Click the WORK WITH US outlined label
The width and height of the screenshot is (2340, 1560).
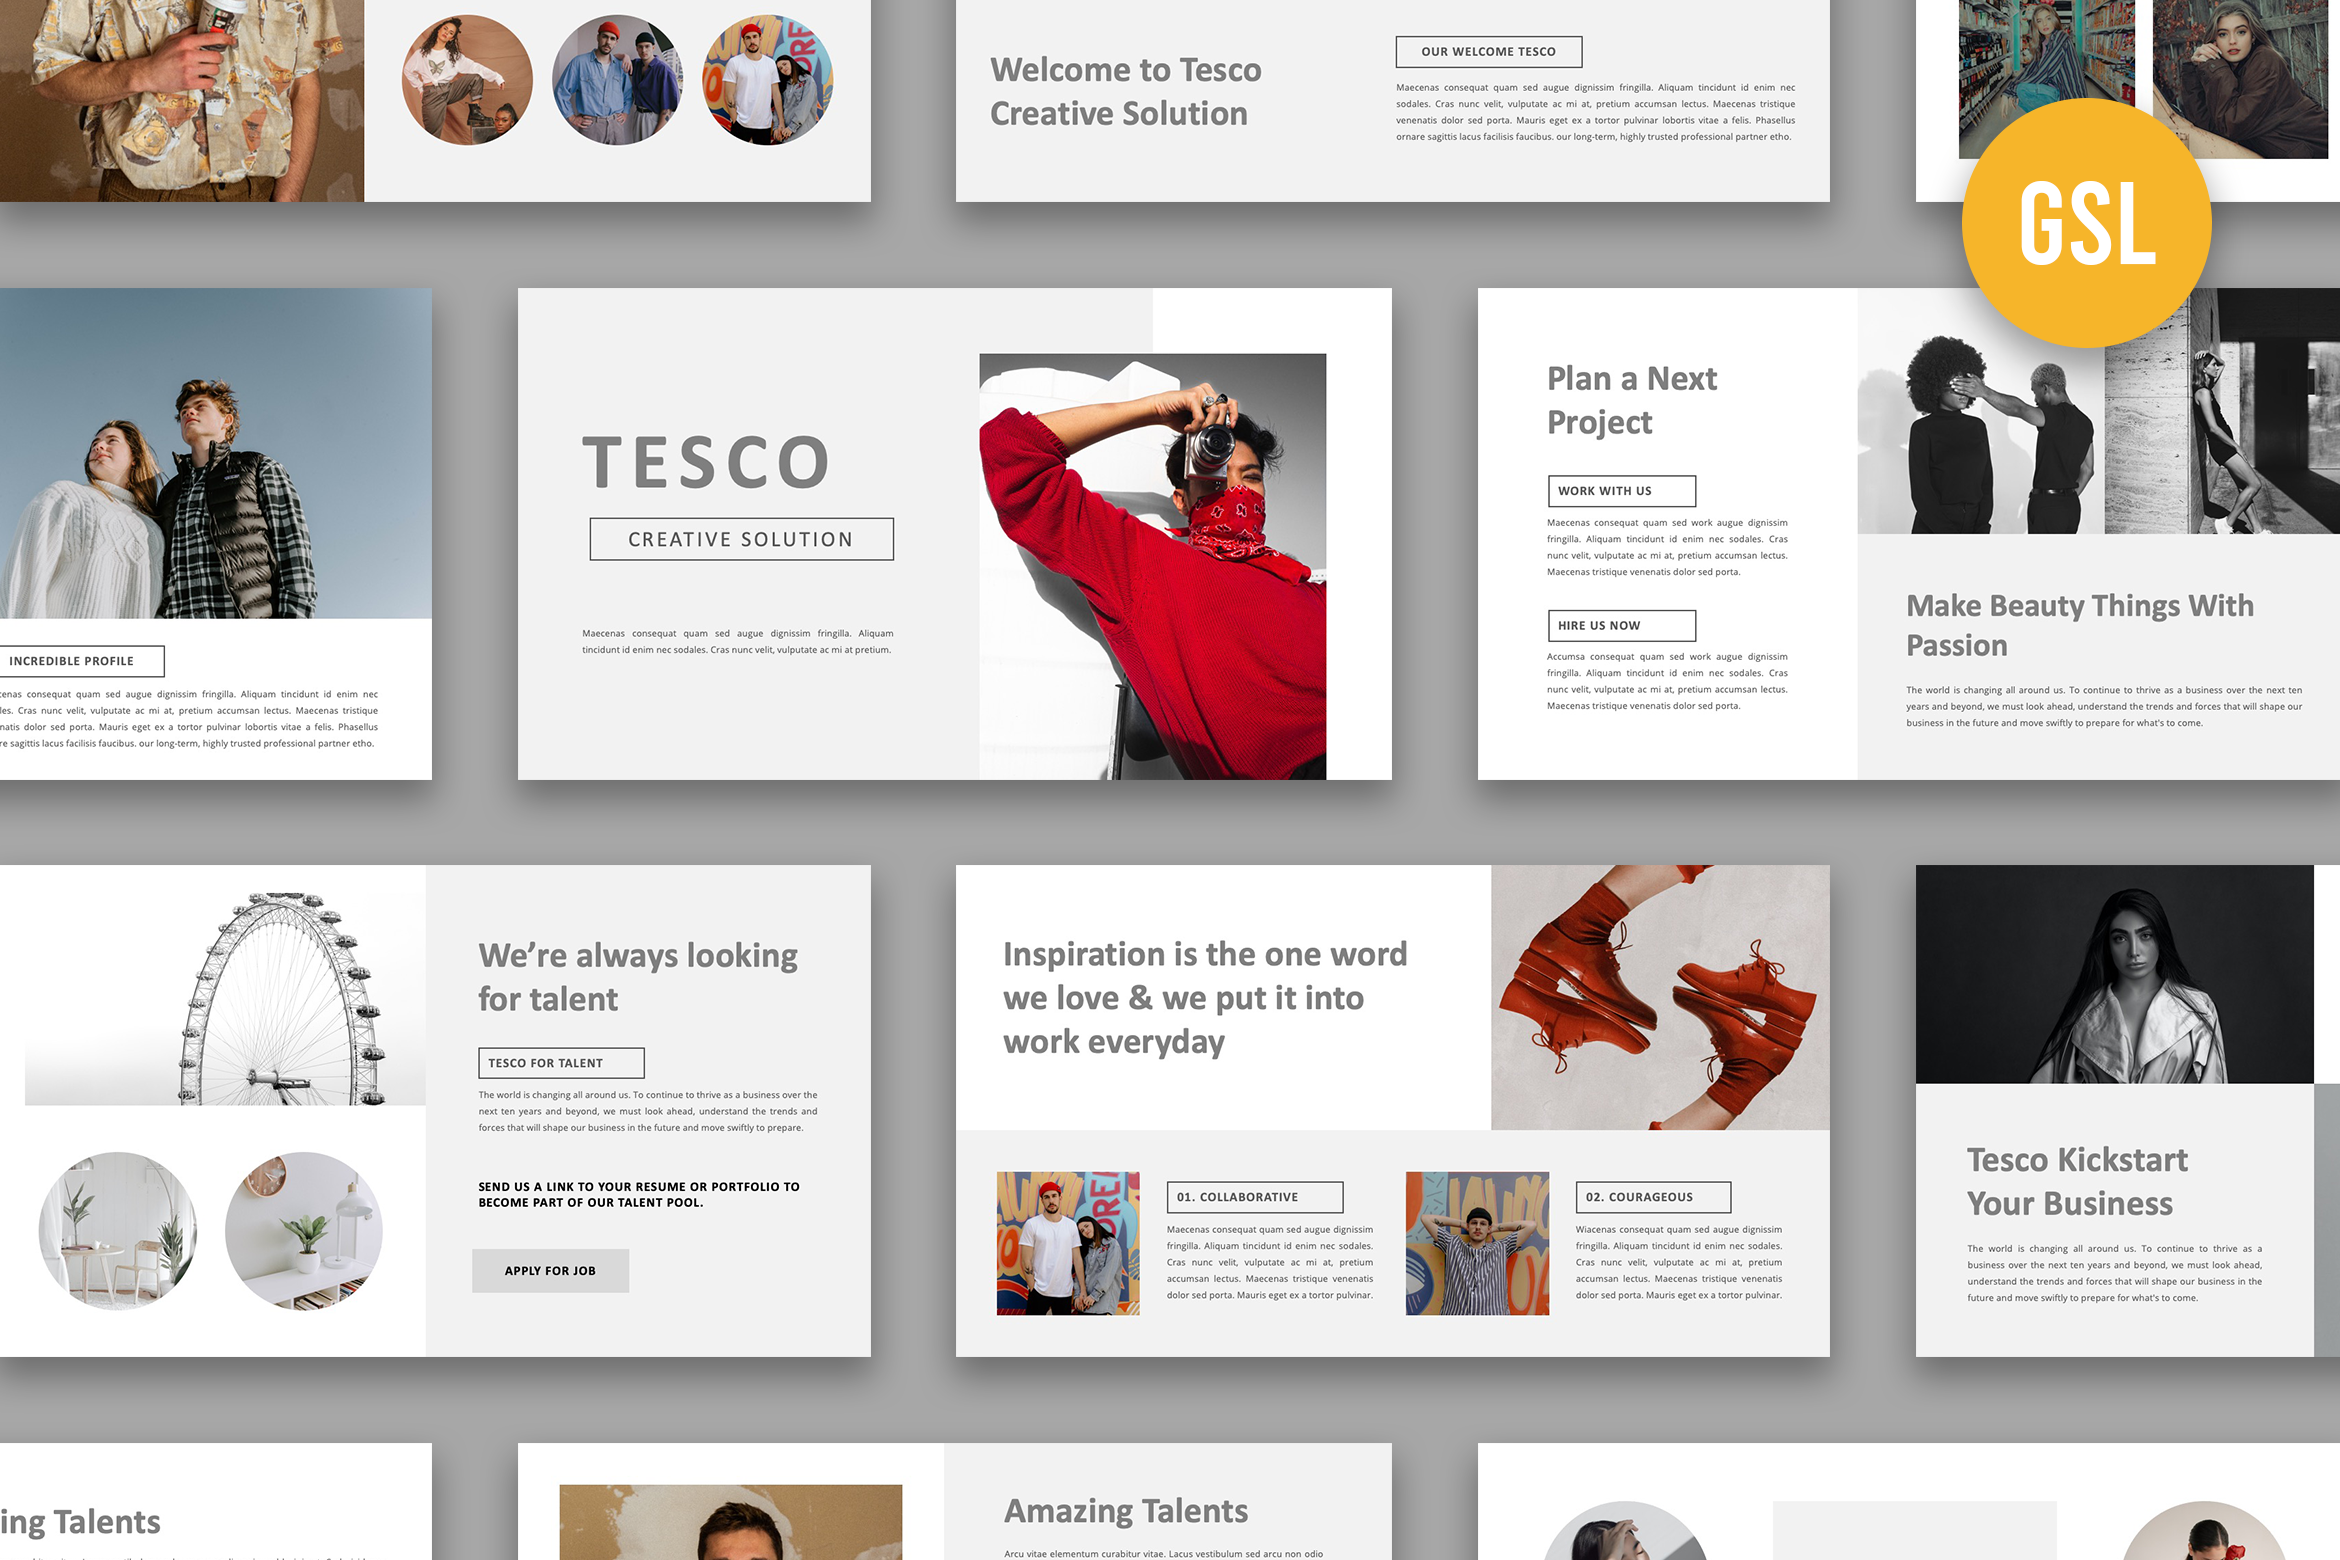pyautogui.click(x=1621, y=491)
